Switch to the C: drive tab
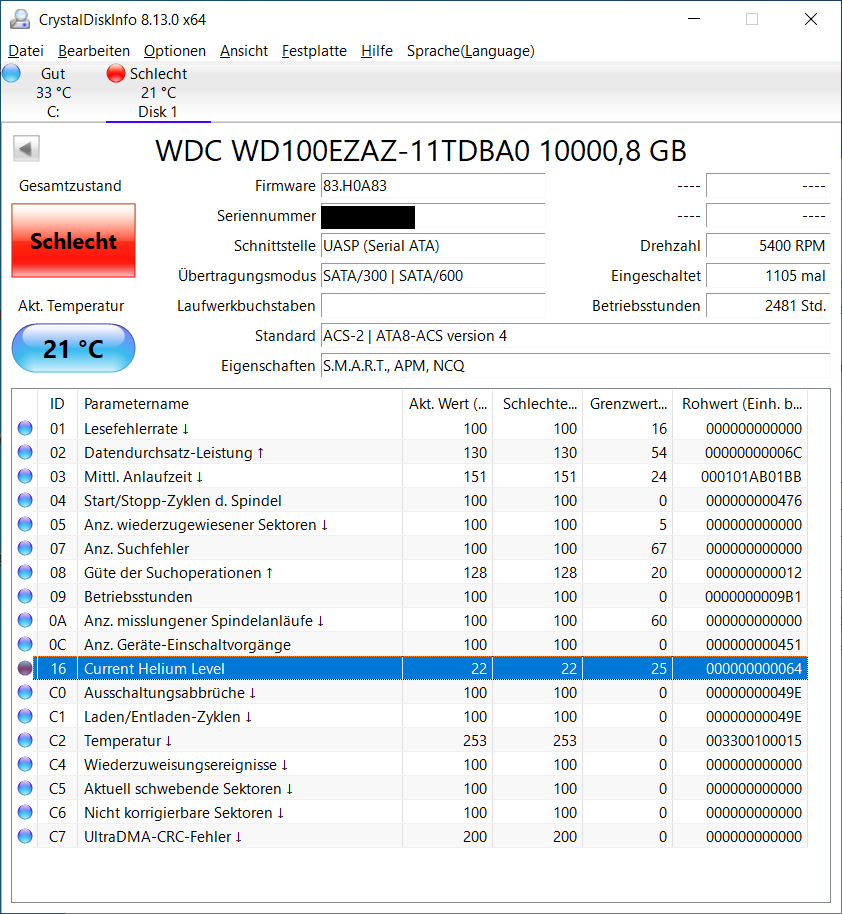 pos(53,92)
